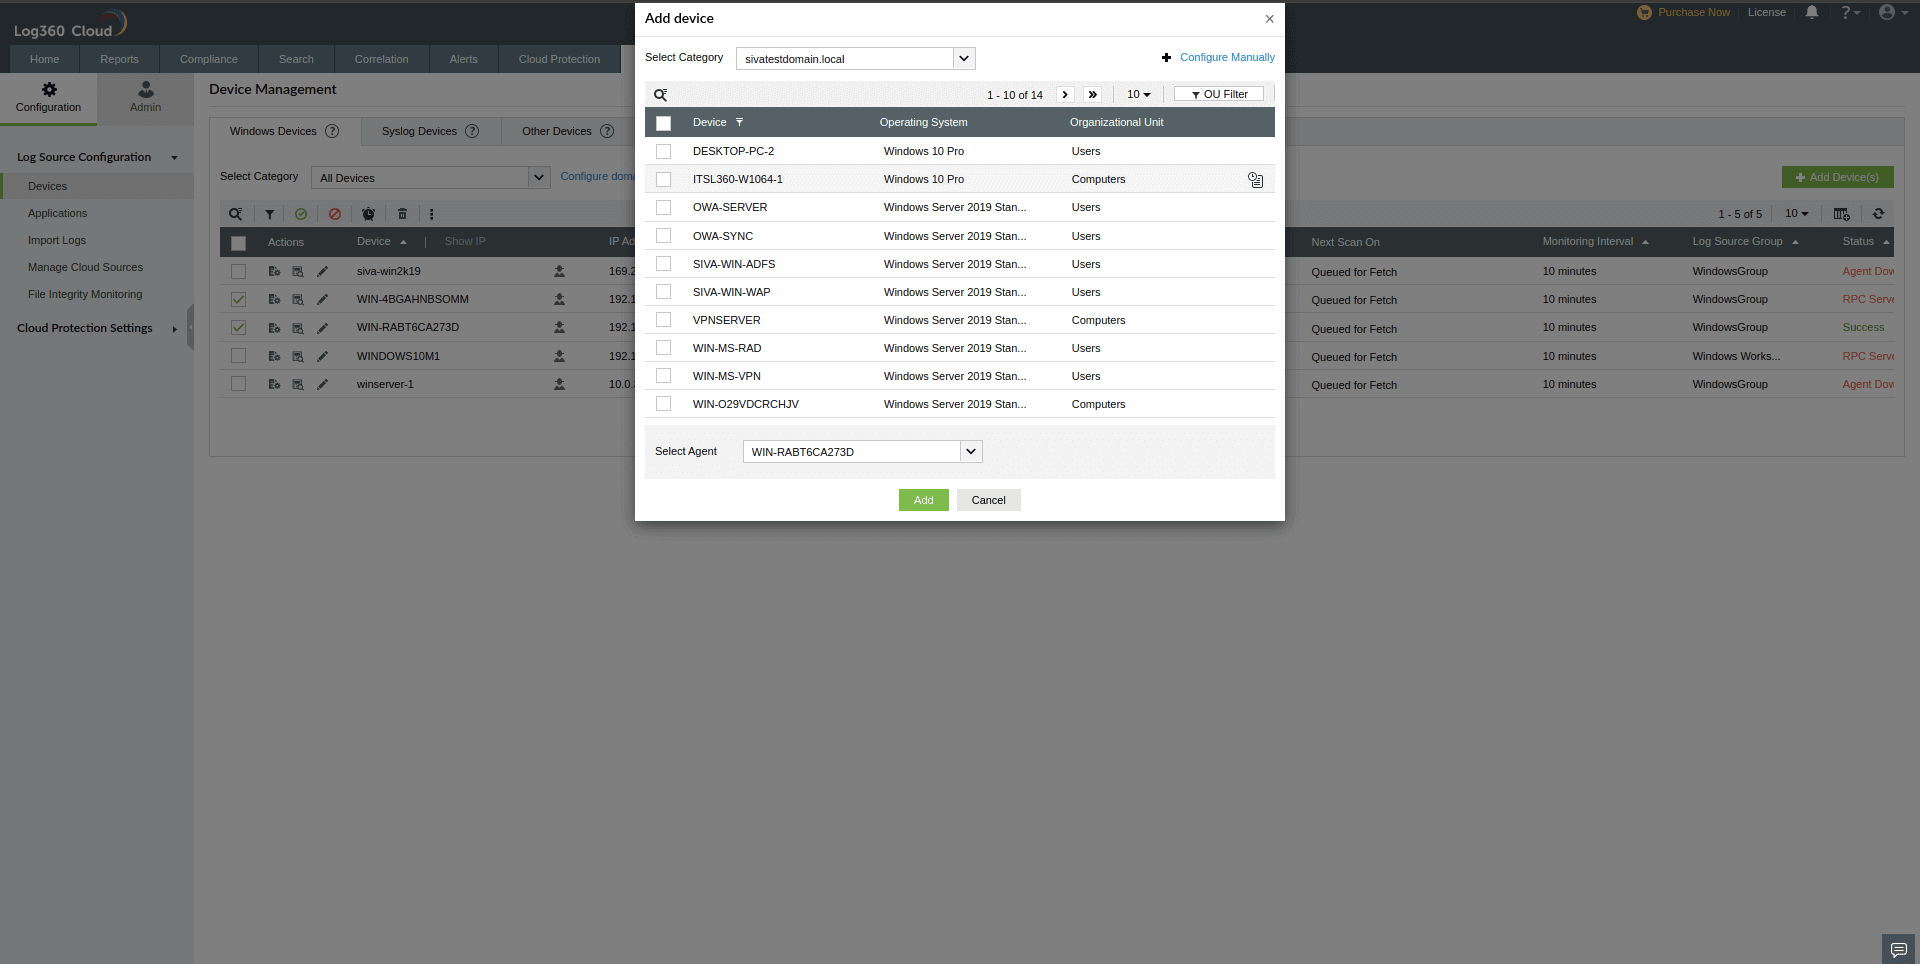Screen dimensions: 1920x966
Task: Check the SIVA-WIN-ADFS checkbox
Action: pyautogui.click(x=664, y=264)
